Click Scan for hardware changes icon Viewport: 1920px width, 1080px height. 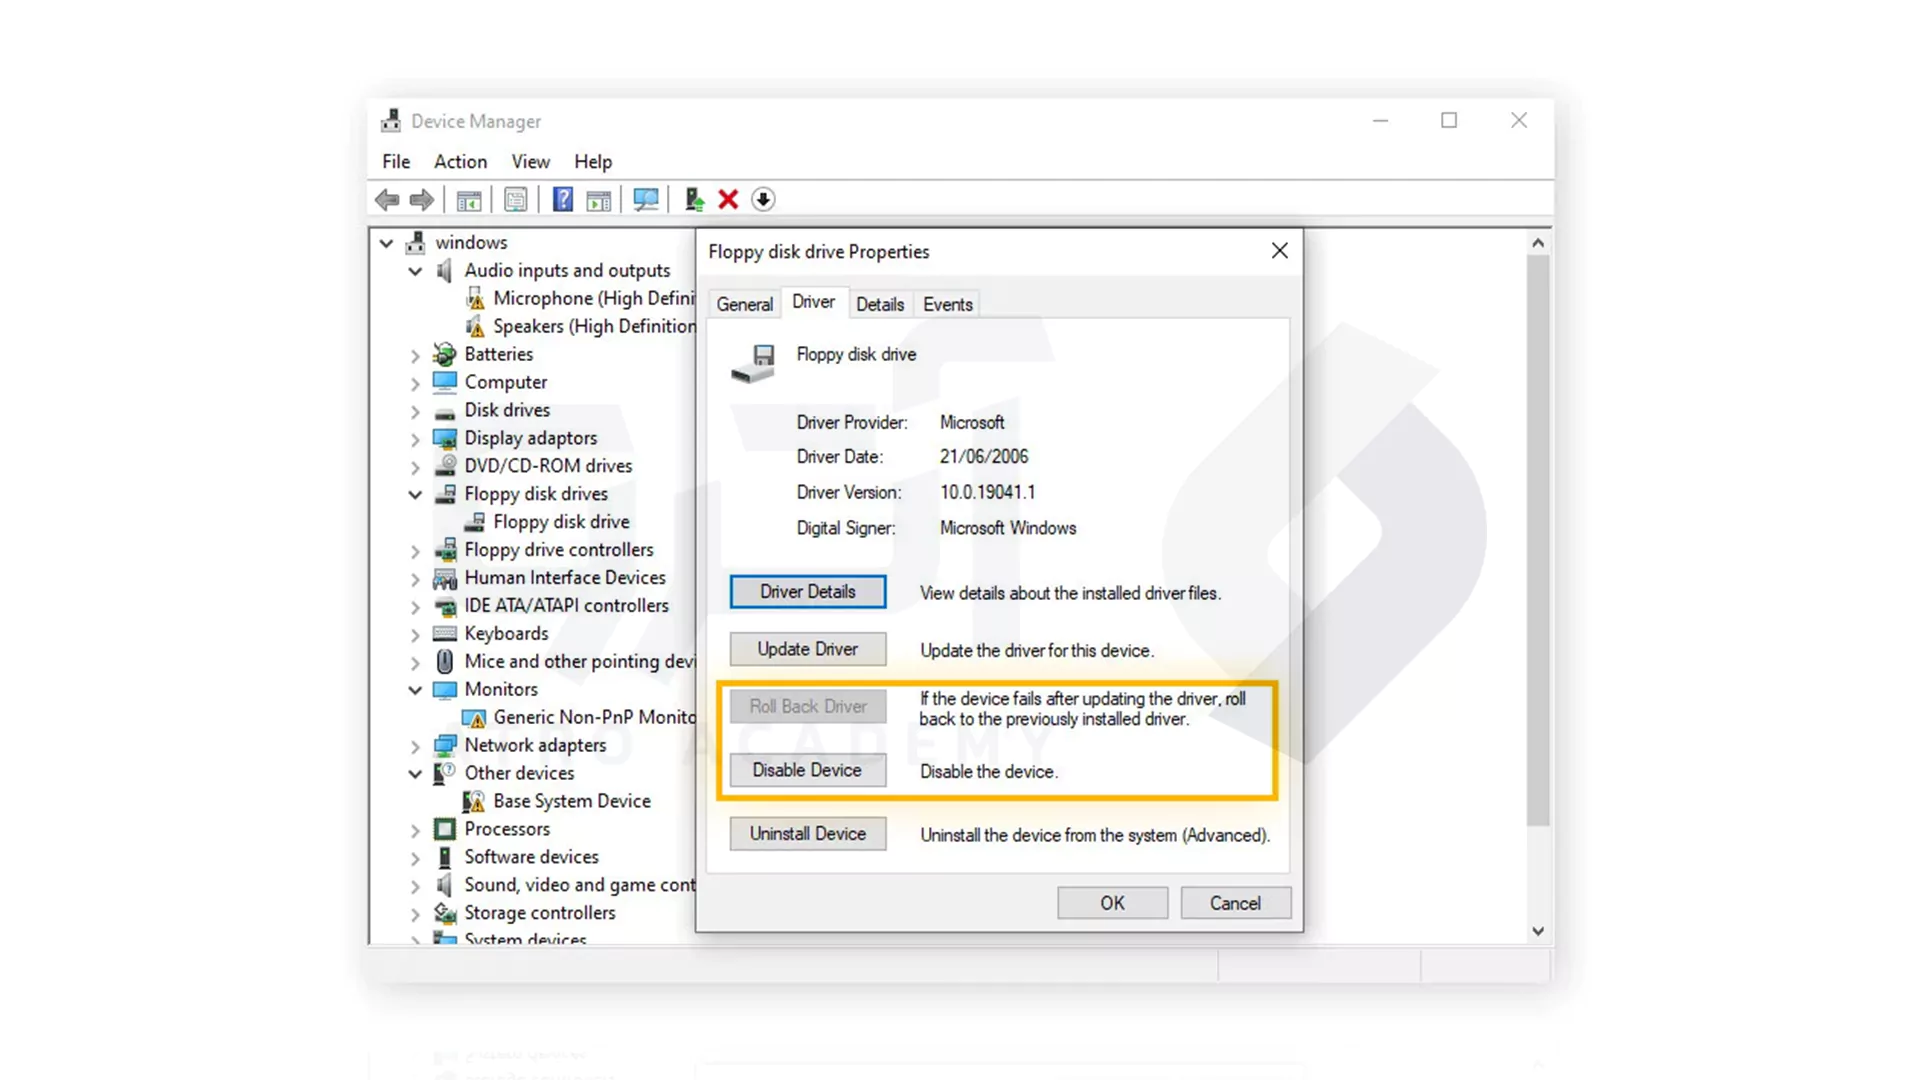pyautogui.click(x=646, y=200)
